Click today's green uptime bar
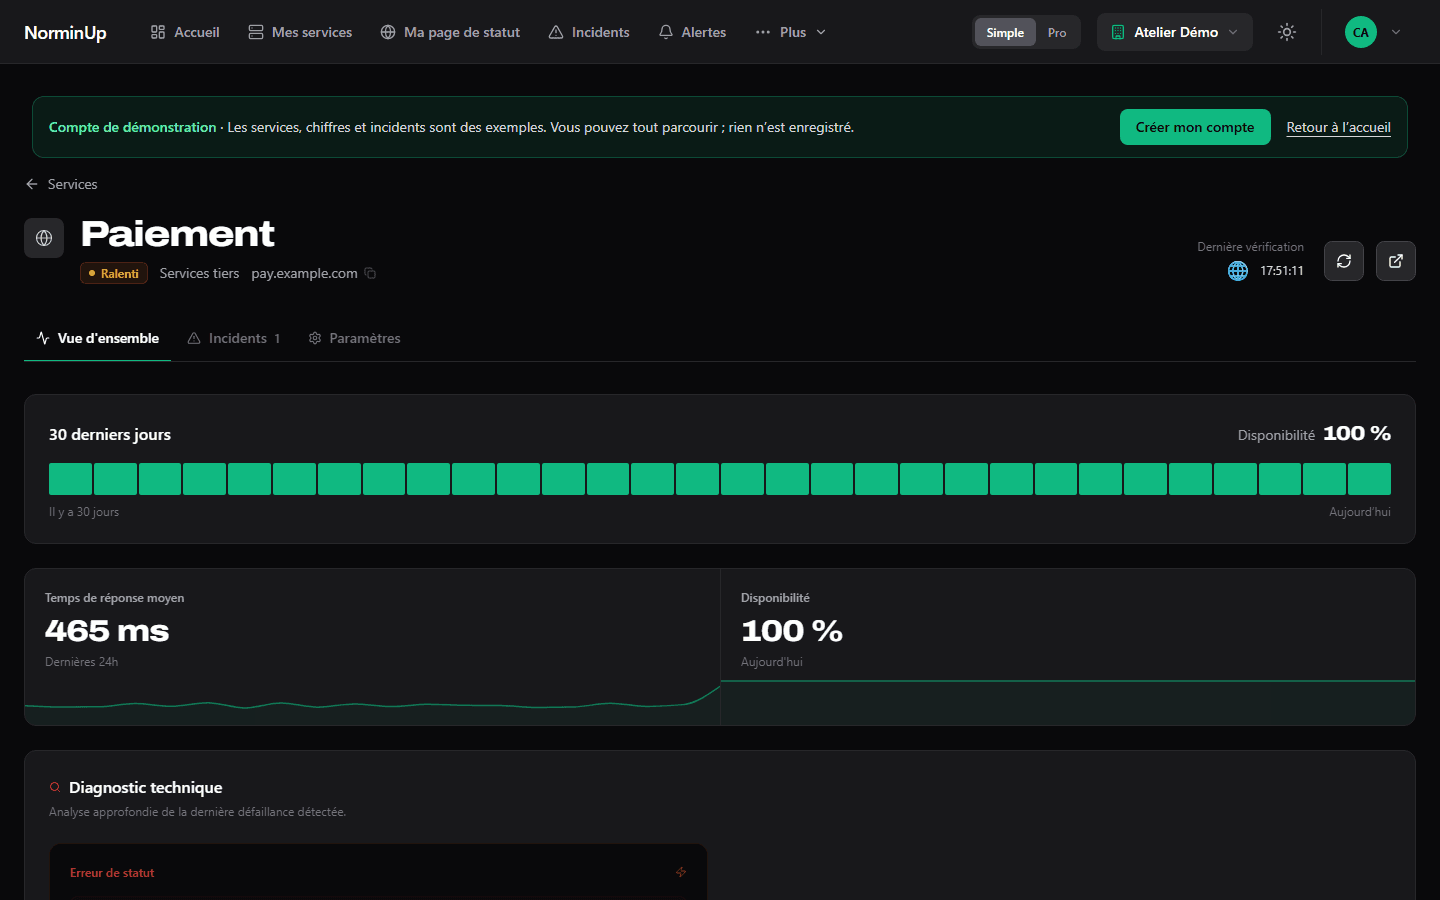Image resolution: width=1440 pixels, height=900 pixels. pyautogui.click(x=1369, y=479)
